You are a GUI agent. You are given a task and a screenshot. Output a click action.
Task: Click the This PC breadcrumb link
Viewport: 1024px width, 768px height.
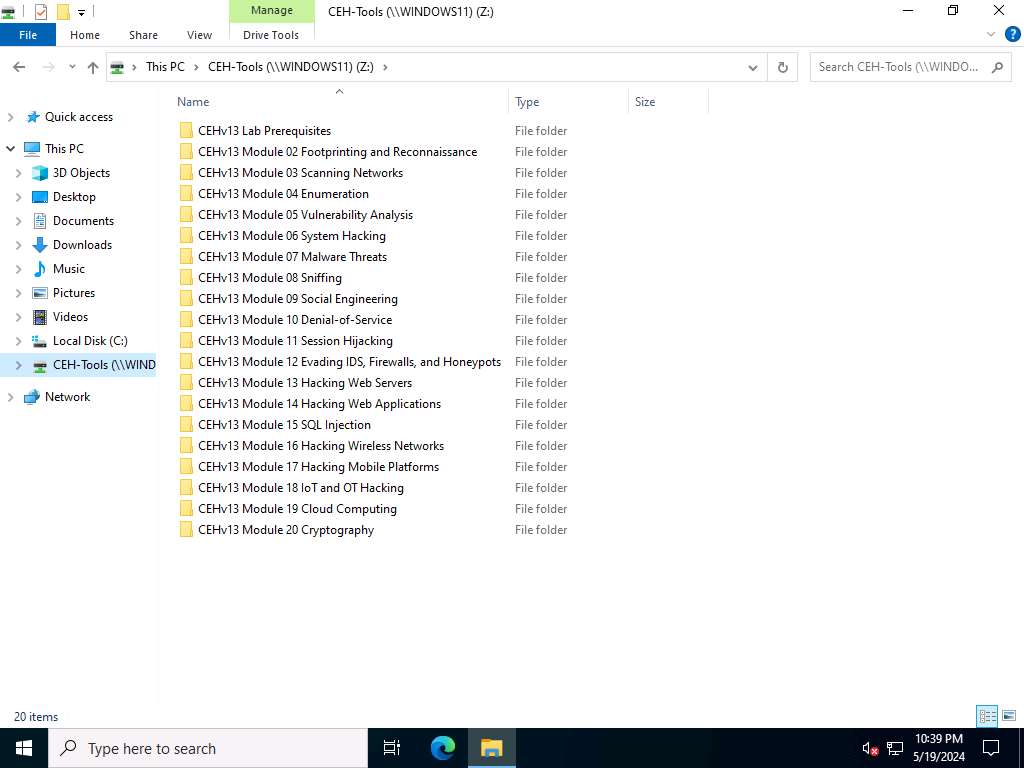165,67
